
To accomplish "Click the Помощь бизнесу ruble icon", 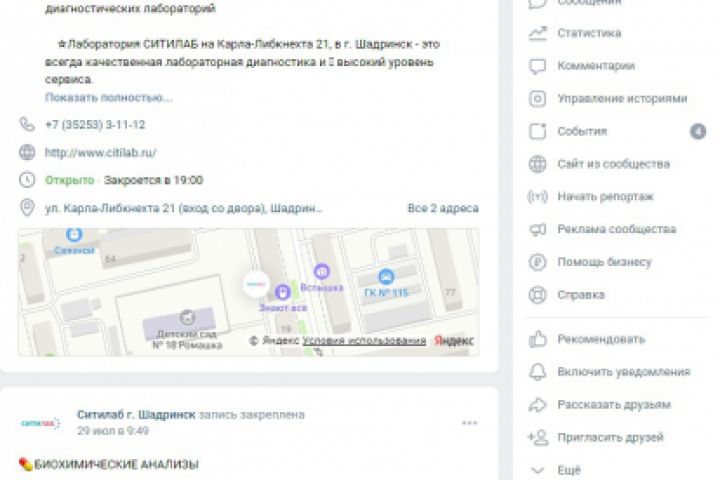I will click(x=537, y=262).
